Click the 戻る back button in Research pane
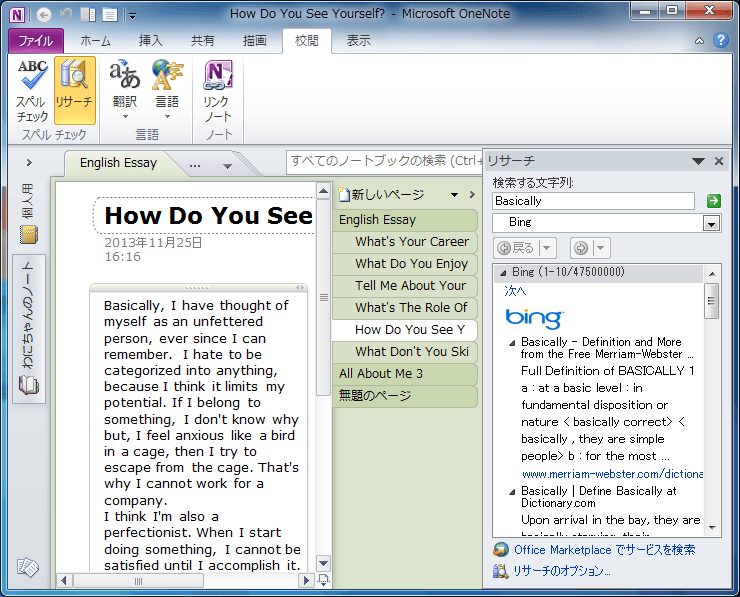740x597 pixels. click(x=516, y=248)
